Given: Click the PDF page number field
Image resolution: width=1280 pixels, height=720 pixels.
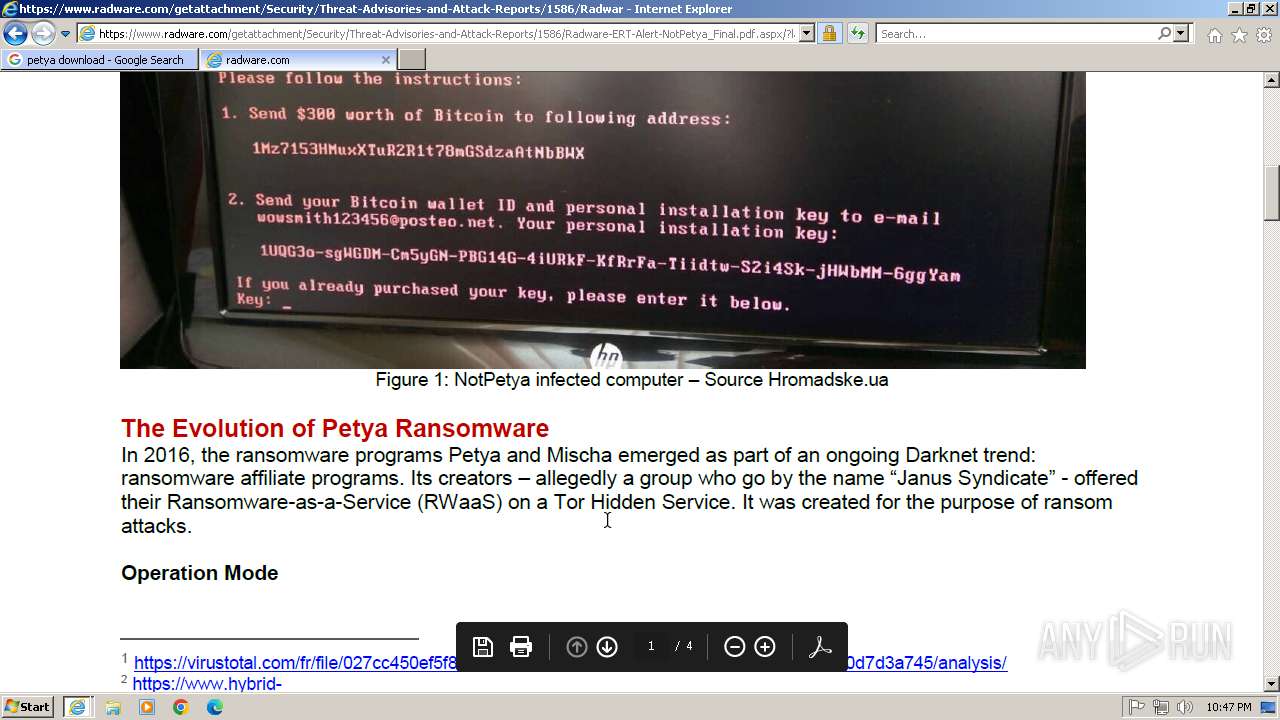Looking at the screenshot, I should pos(651,647).
